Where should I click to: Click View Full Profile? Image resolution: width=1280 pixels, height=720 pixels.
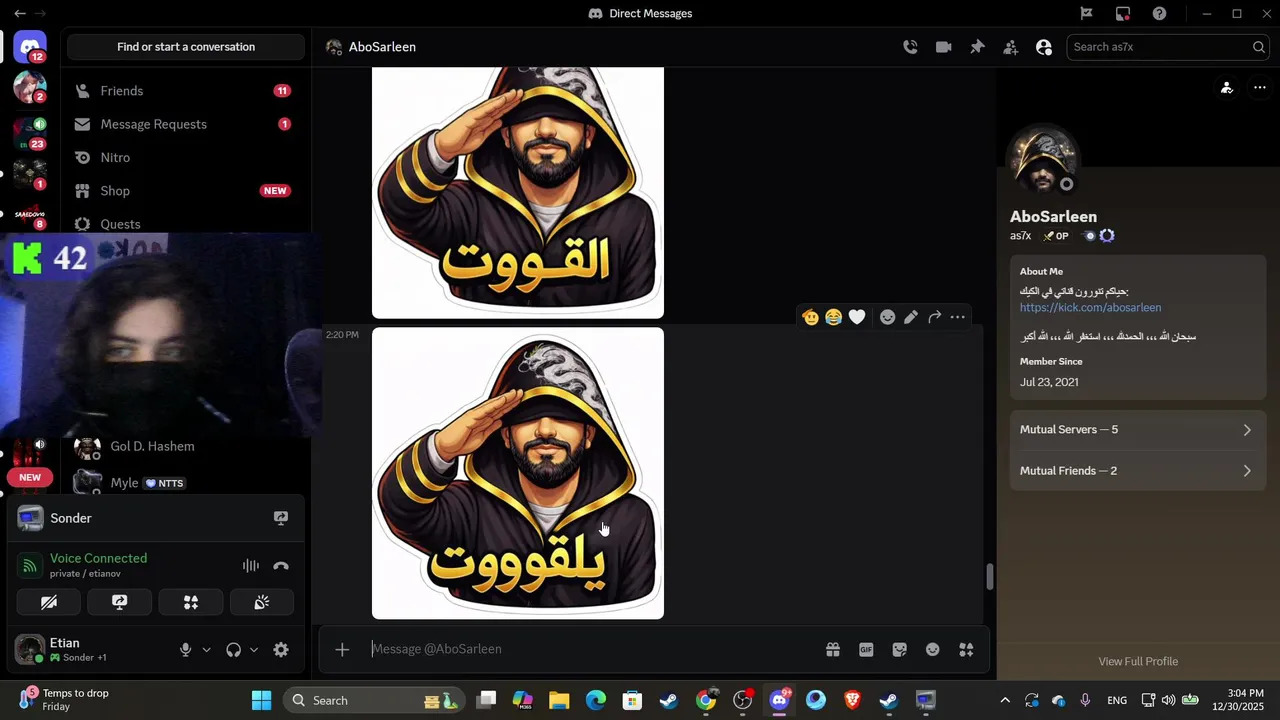(1138, 662)
